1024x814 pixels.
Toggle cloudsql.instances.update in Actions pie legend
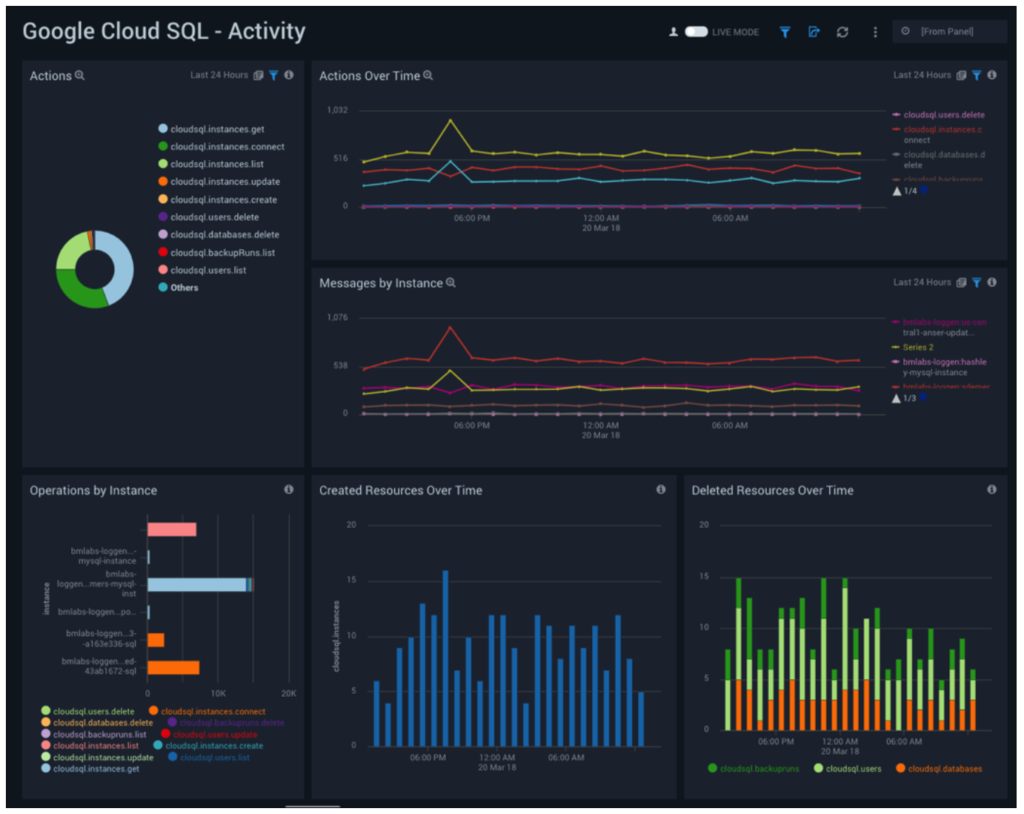(219, 182)
